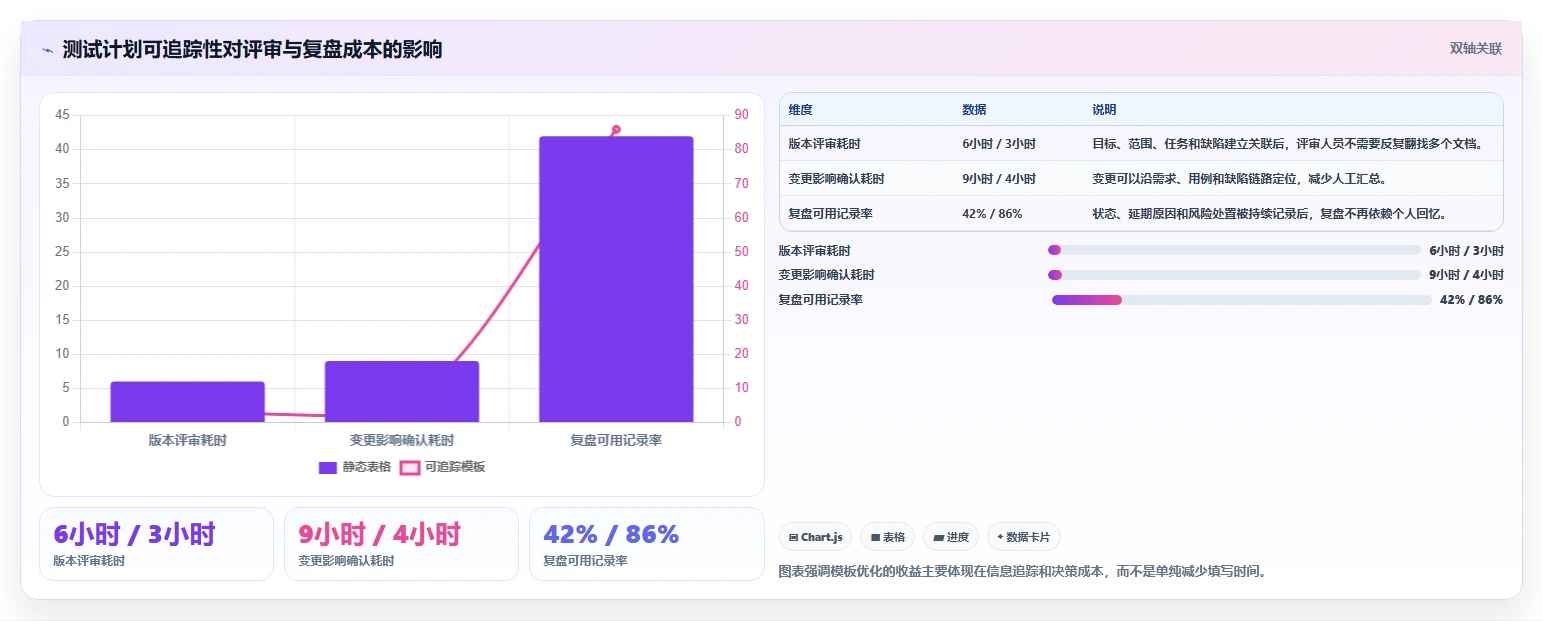Click the footnote starting 图表强调模板优化的收益
The height and width of the screenshot is (621, 1543).
(x=1022, y=573)
